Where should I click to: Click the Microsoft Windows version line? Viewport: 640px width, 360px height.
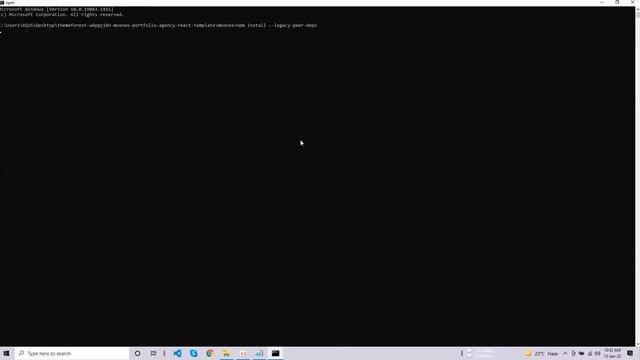(57, 9)
